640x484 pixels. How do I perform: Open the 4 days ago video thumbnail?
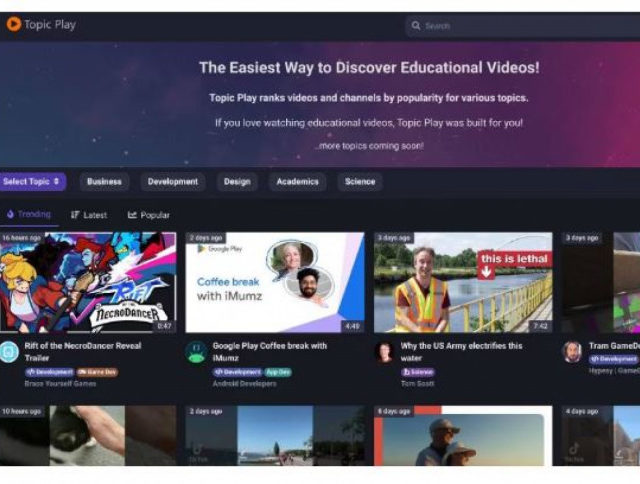(x=600, y=435)
